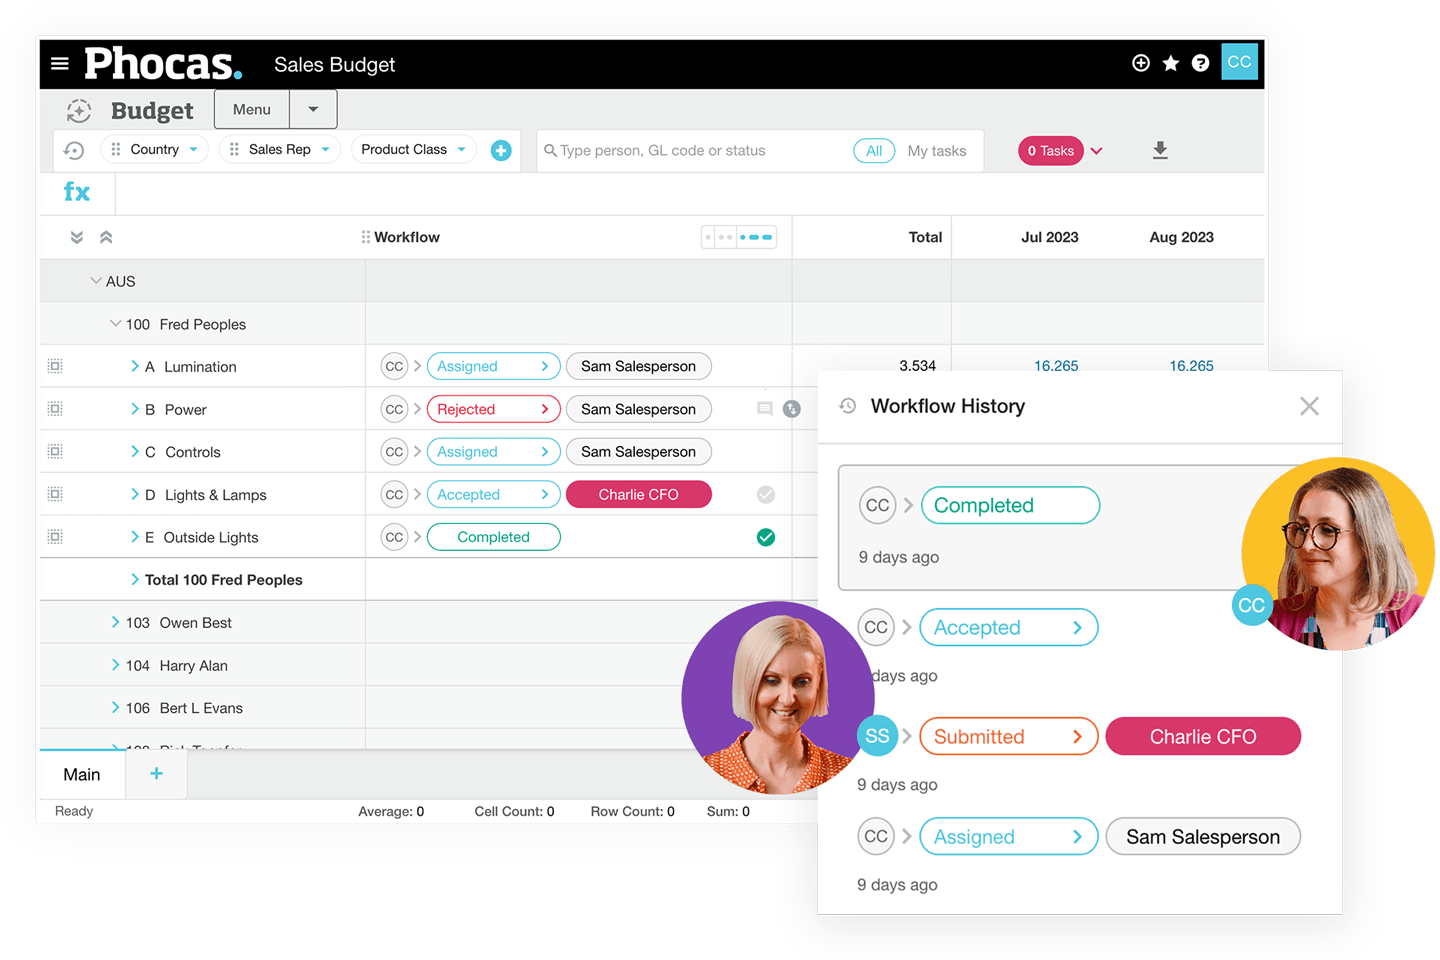Expand 104 Harry Alan row
This screenshot has width=1440, height=960.
click(115, 665)
